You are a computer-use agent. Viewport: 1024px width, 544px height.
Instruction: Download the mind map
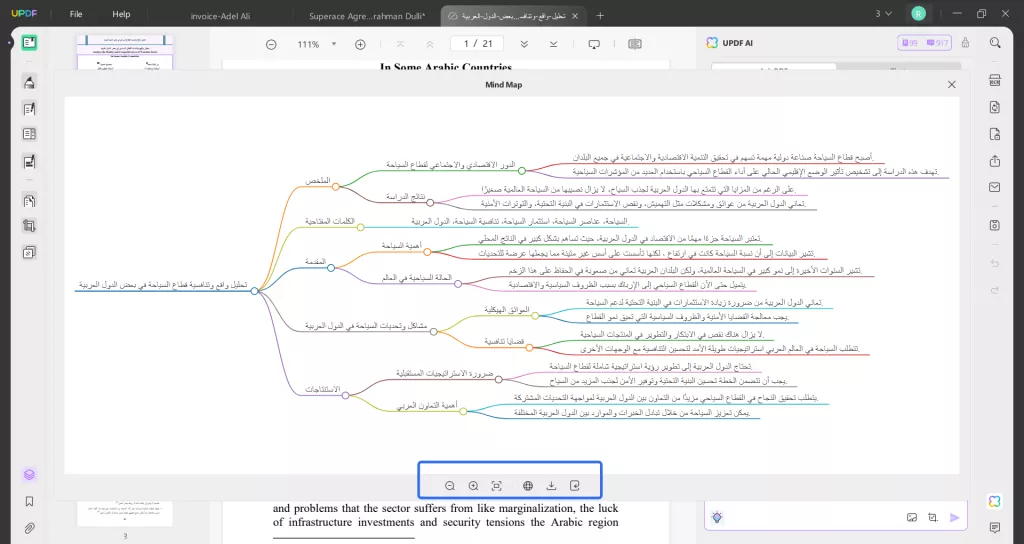[x=551, y=486]
